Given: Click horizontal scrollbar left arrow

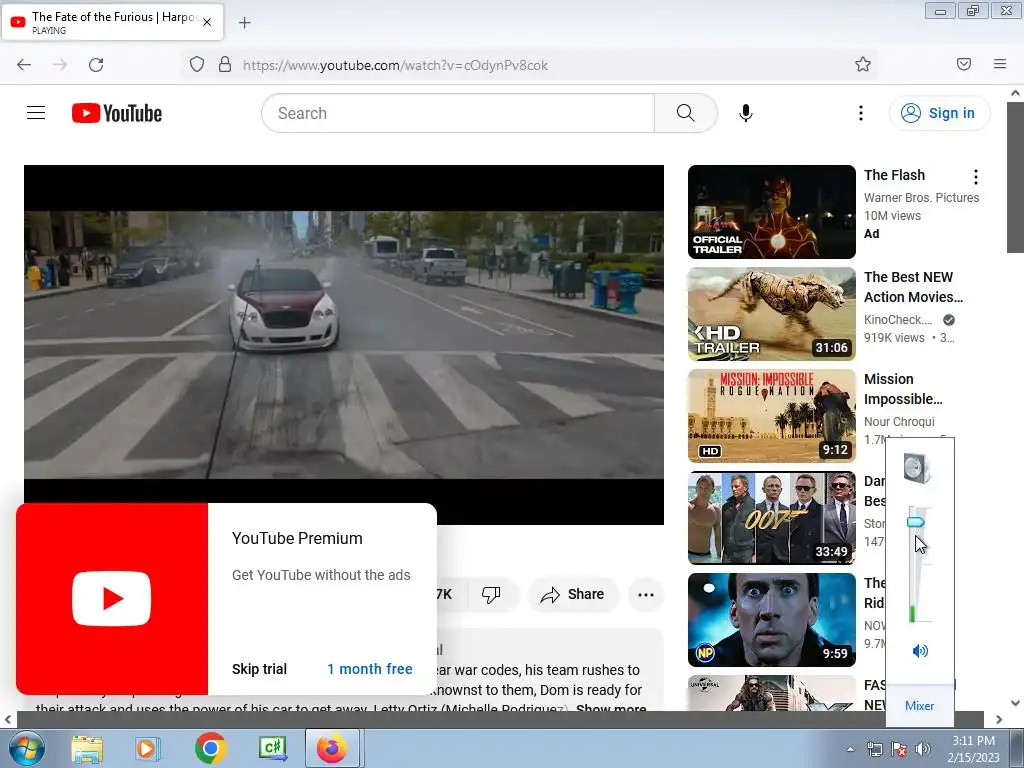Looking at the screenshot, I should [8, 720].
